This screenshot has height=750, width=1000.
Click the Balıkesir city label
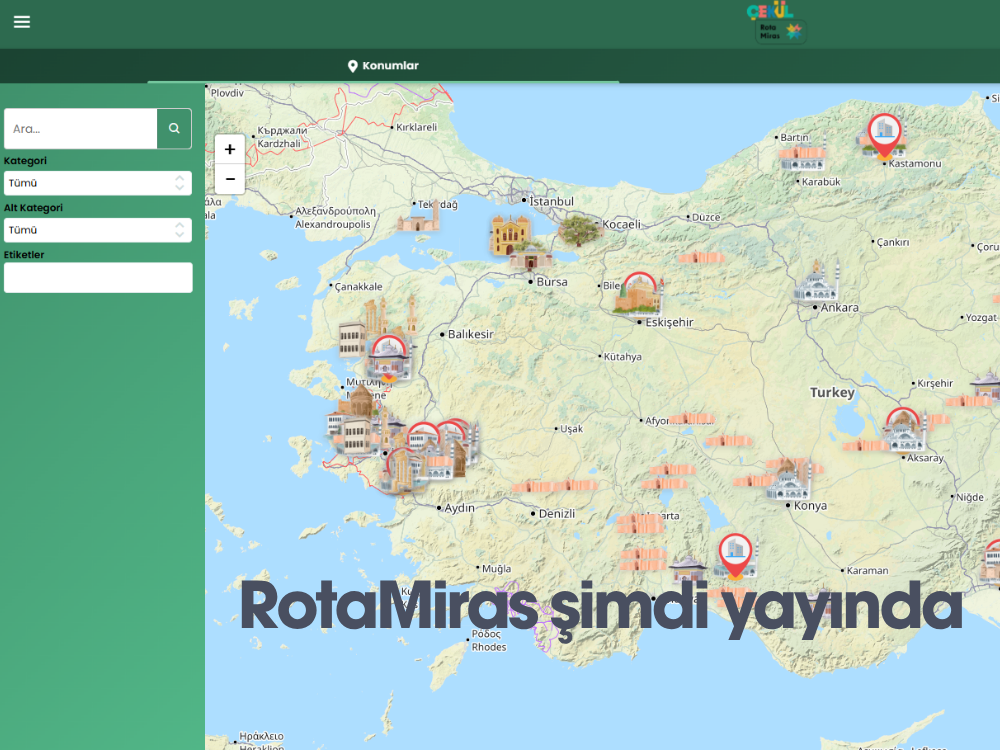[471, 334]
